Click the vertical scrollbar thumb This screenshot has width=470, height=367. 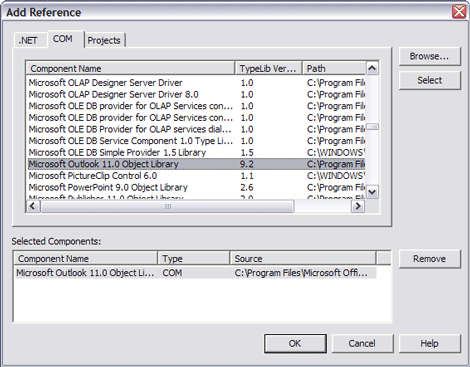click(x=372, y=127)
